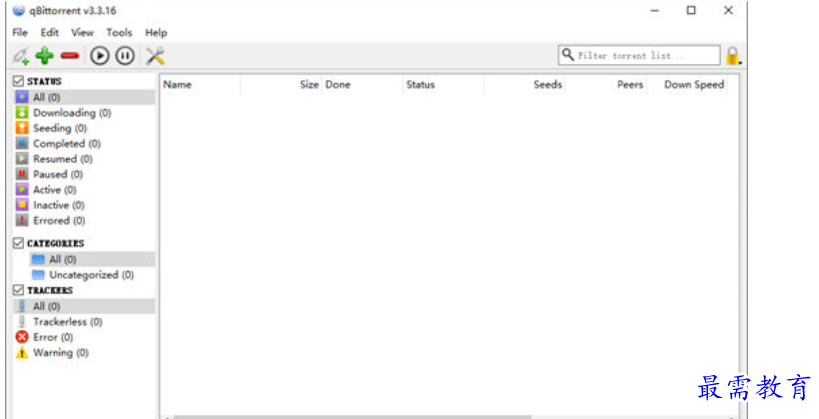The width and height of the screenshot is (819, 419).
Task: Sort by the Peers column header
Action: 606,85
